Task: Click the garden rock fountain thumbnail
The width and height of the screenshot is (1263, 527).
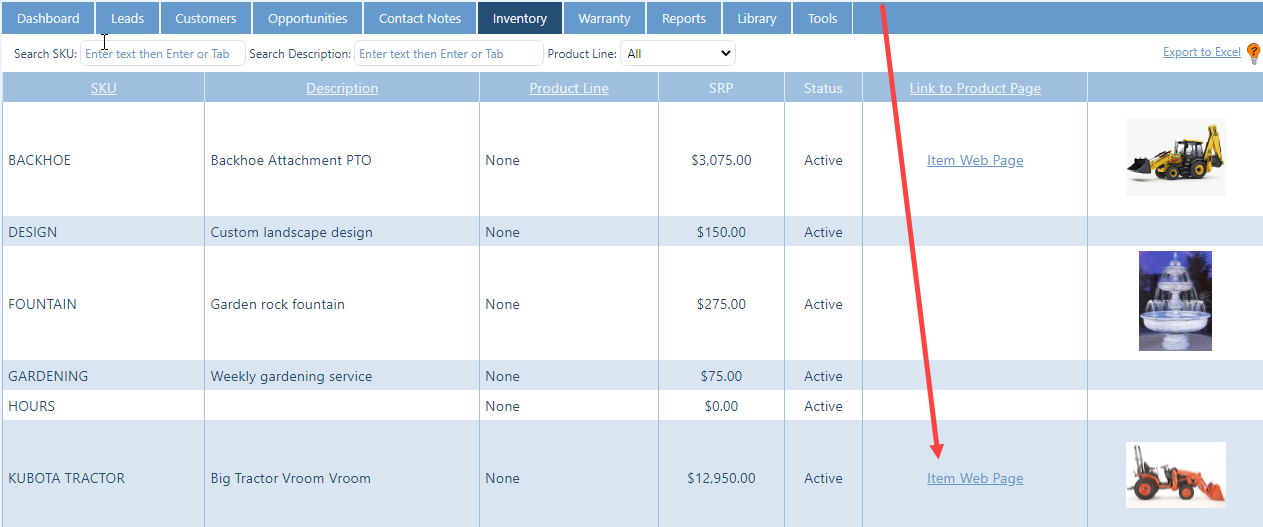Action: click(x=1175, y=301)
